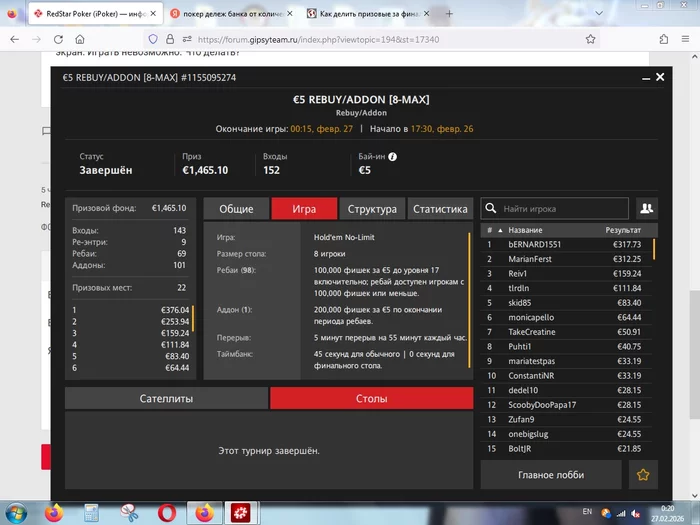The image size is (700, 525).
Task: Open the Firefox extensions puzzle icon
Action: point(664,39)
